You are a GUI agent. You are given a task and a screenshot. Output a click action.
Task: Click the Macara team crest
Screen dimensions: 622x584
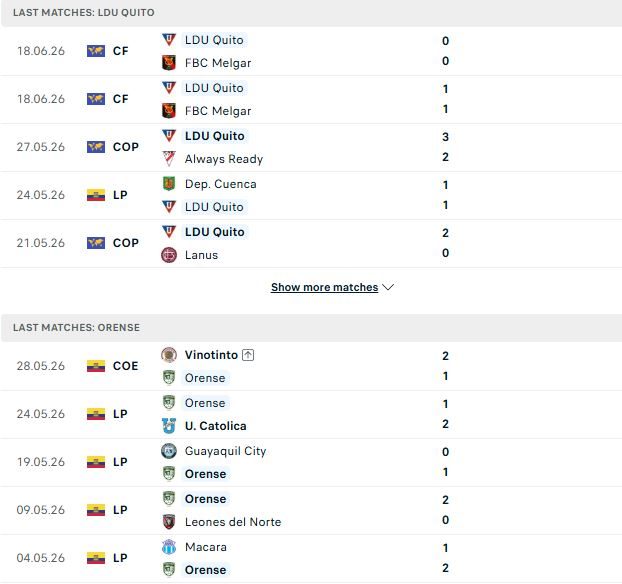point(169,547)
